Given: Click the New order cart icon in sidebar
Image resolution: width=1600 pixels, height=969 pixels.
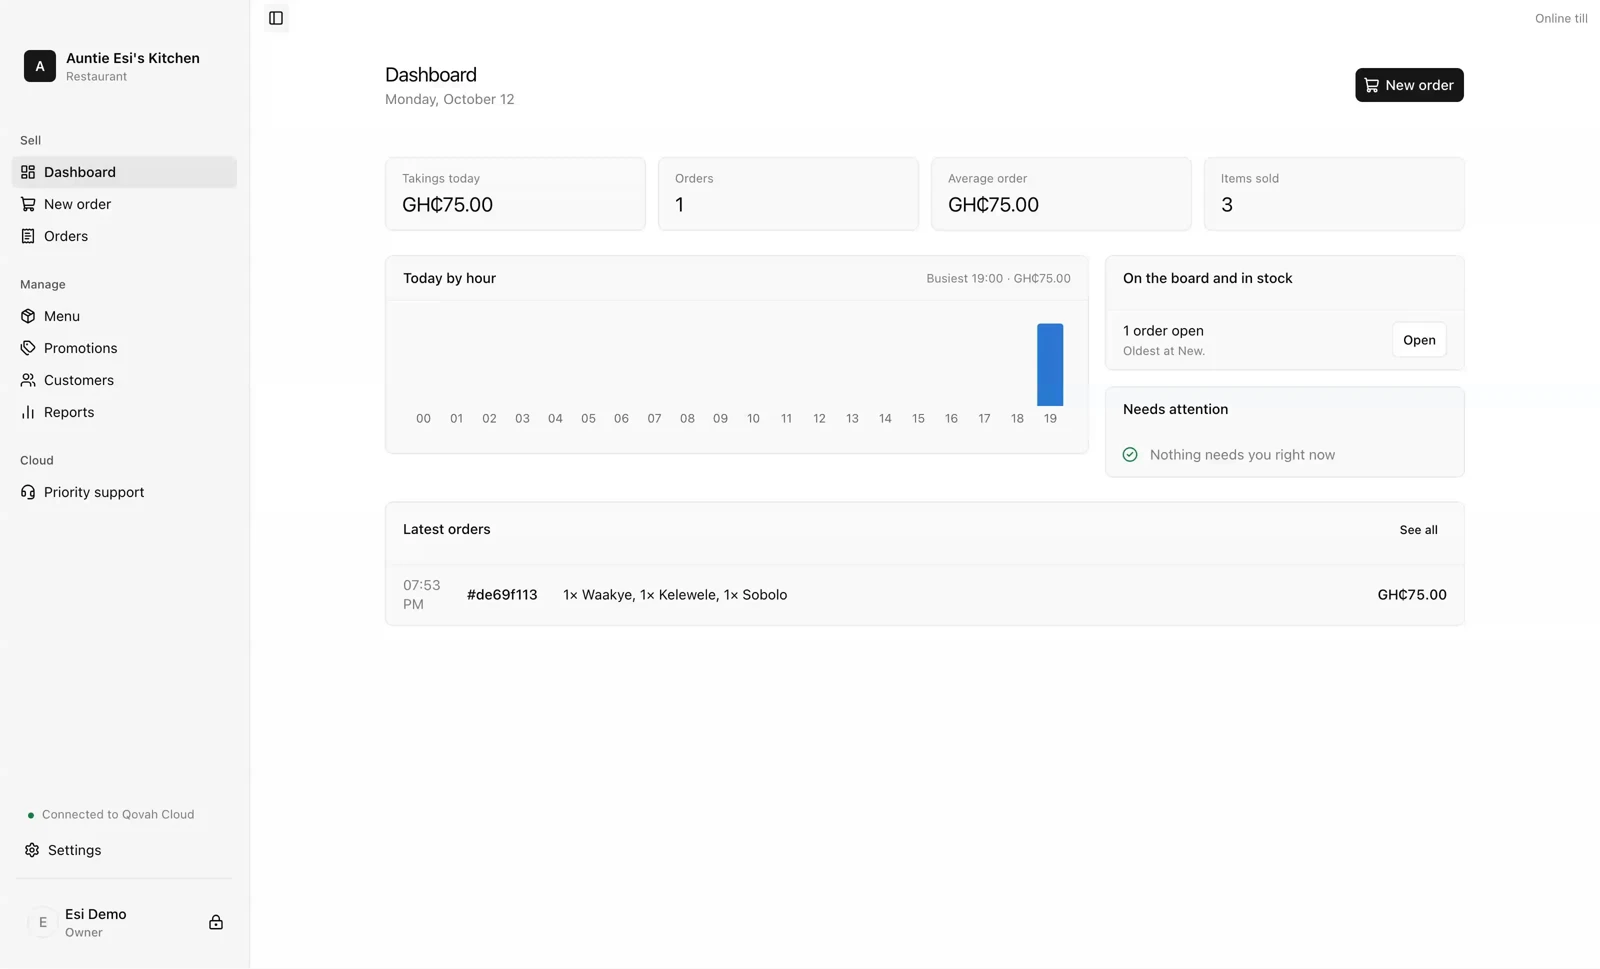Looking at the screenshot, I should pos(28,204).
